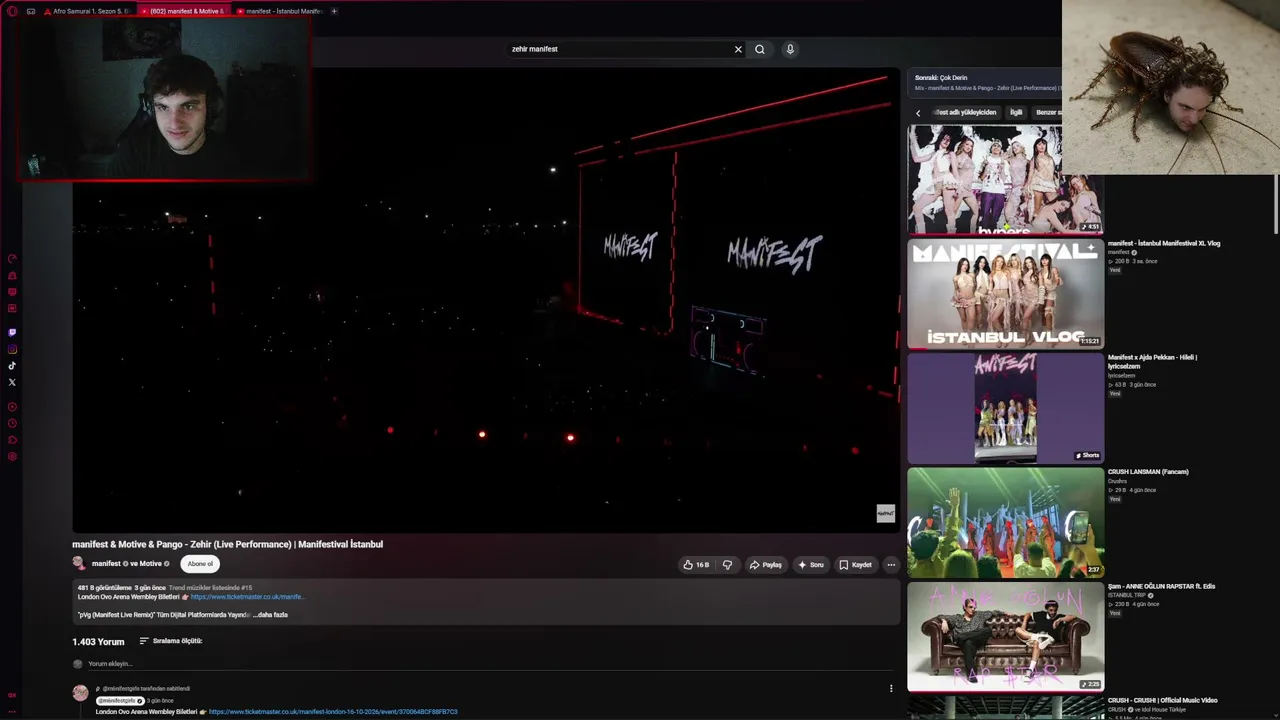Viewport: 1280px width, 720px height.
Task: Click the page scrollbar on the right edge
Action: (1277, 205)
